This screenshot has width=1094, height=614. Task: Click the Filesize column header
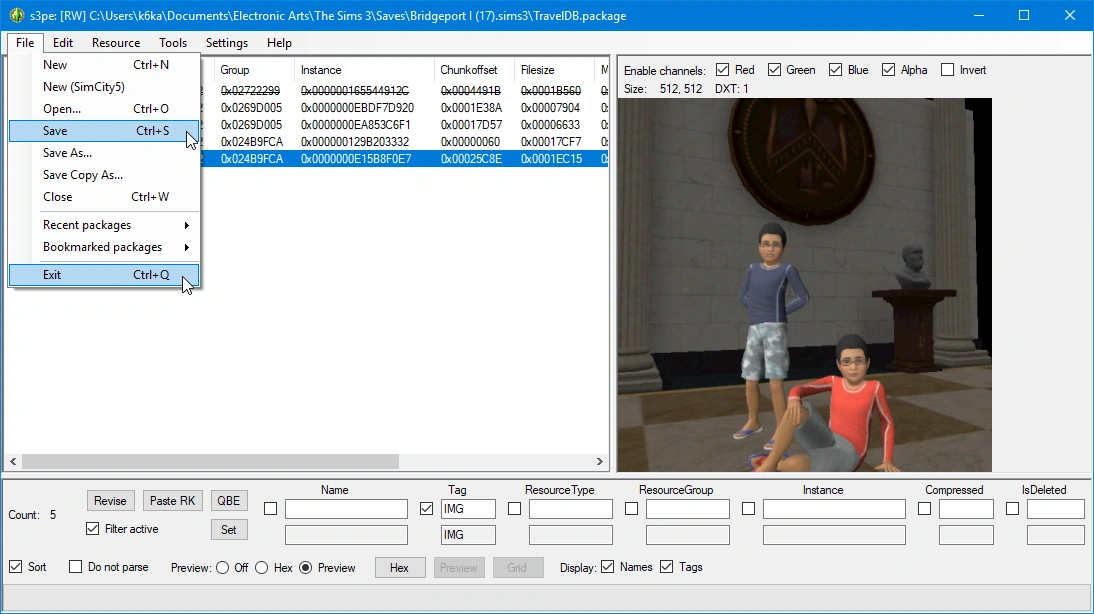pos(554,70)
